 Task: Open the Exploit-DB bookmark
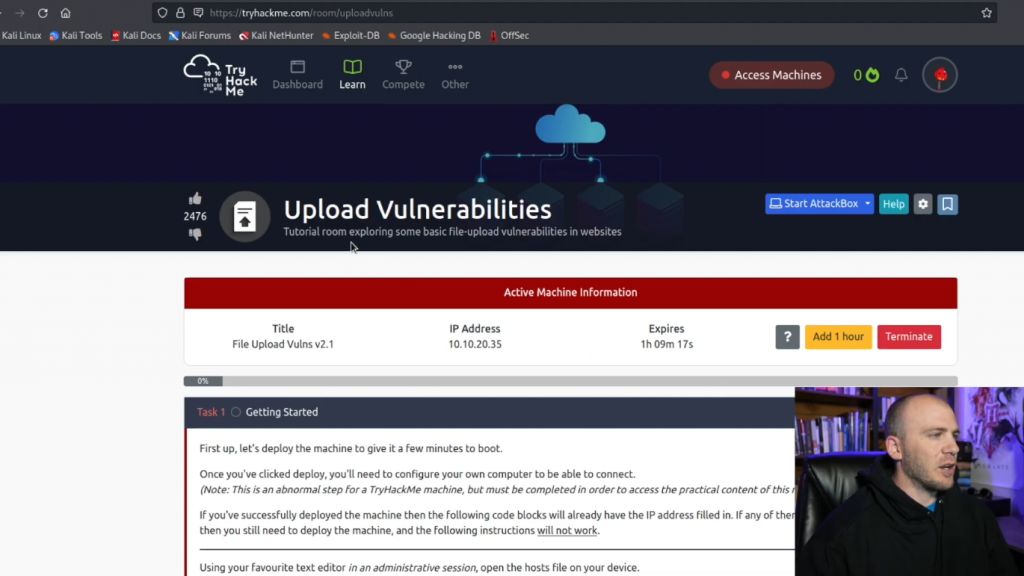(351, 35)
